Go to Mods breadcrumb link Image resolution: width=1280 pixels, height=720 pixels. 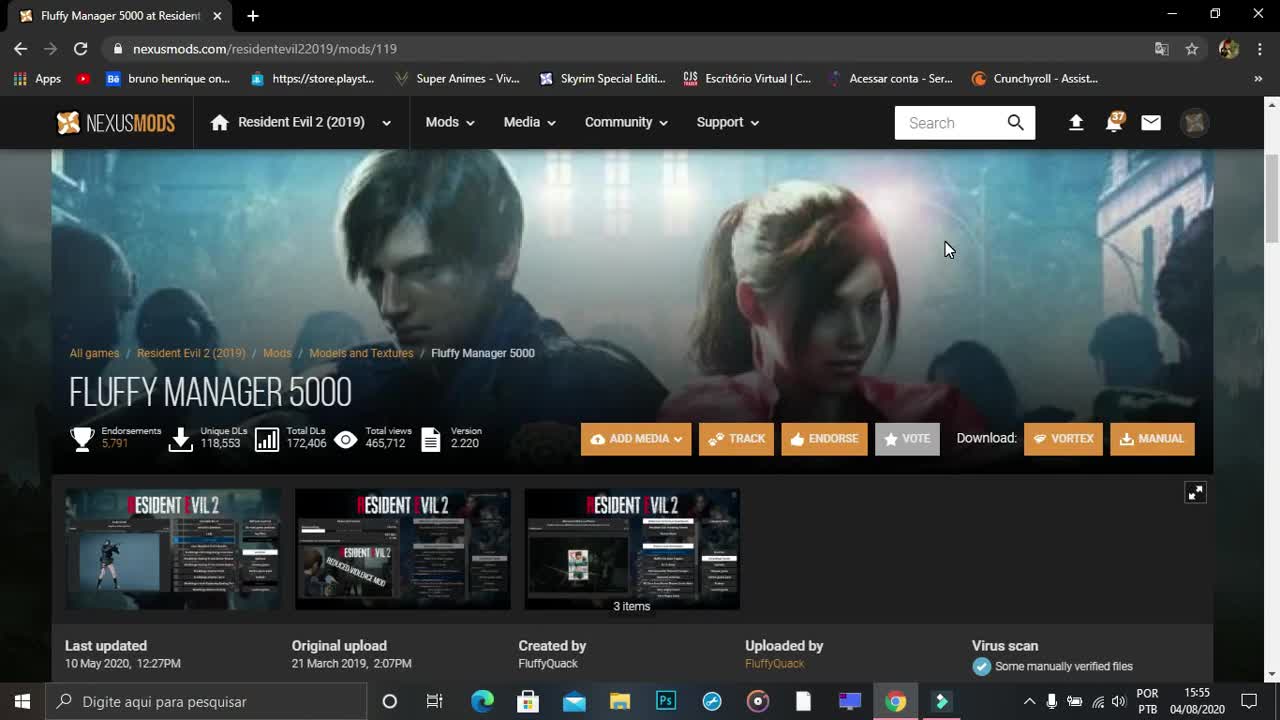[x=277, y=353]
